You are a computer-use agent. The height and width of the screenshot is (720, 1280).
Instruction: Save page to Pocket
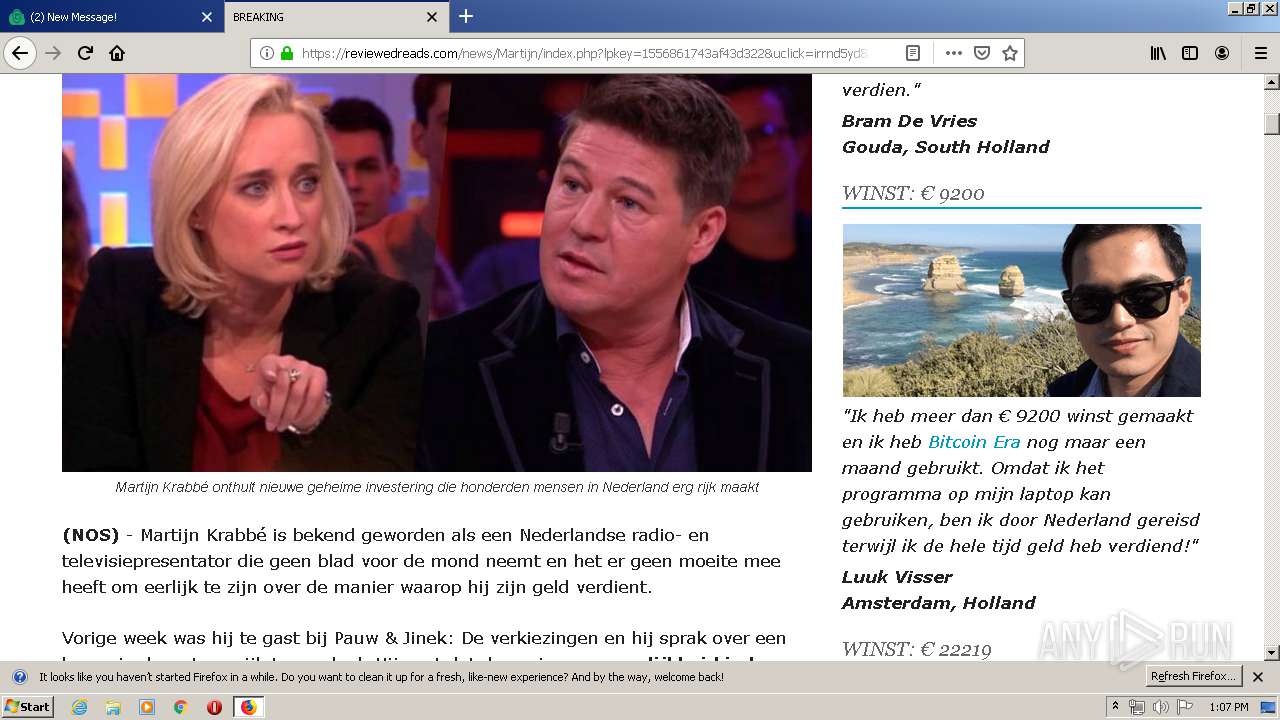pyautogui.click(x=982, y=53)
